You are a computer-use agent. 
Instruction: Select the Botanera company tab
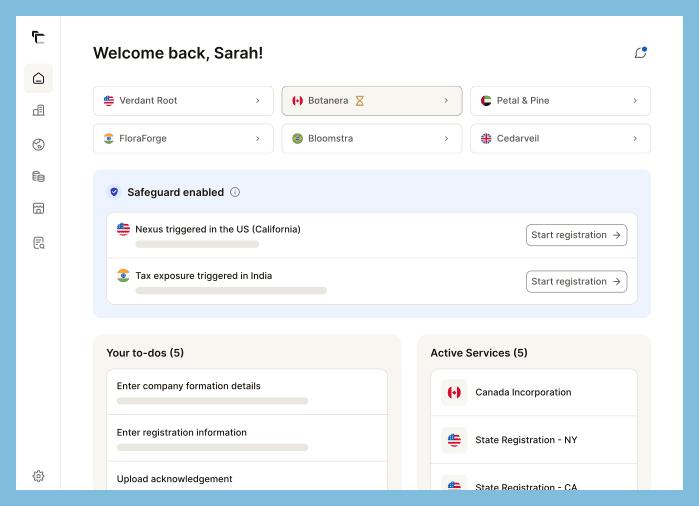tap(371, 101)
